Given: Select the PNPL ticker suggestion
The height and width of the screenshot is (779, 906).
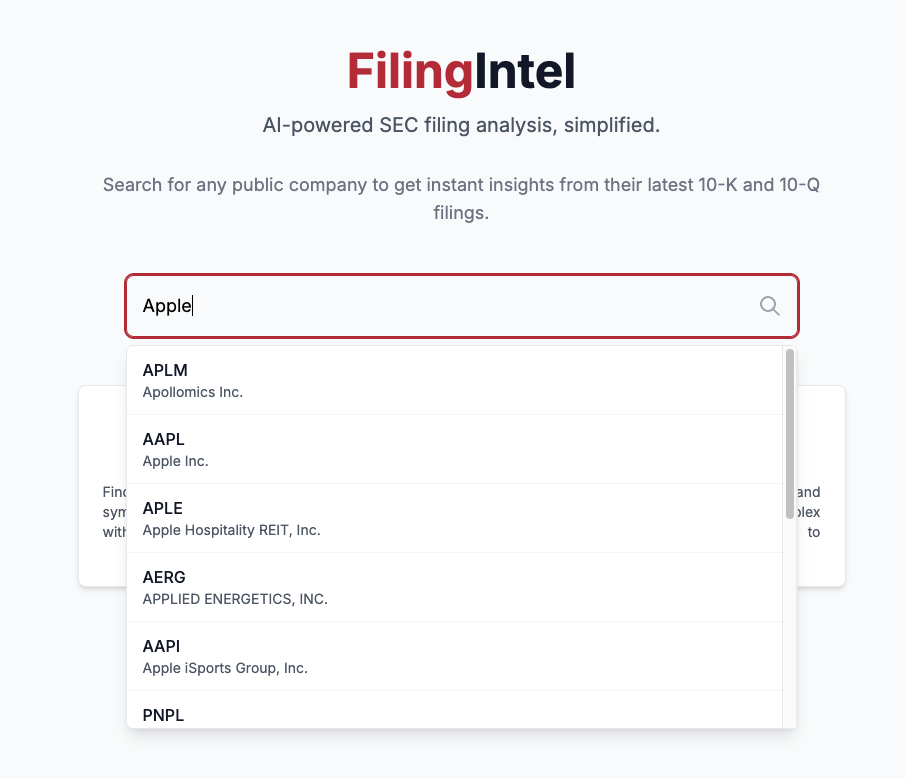Looking at the screenshot, I should 400,715.
